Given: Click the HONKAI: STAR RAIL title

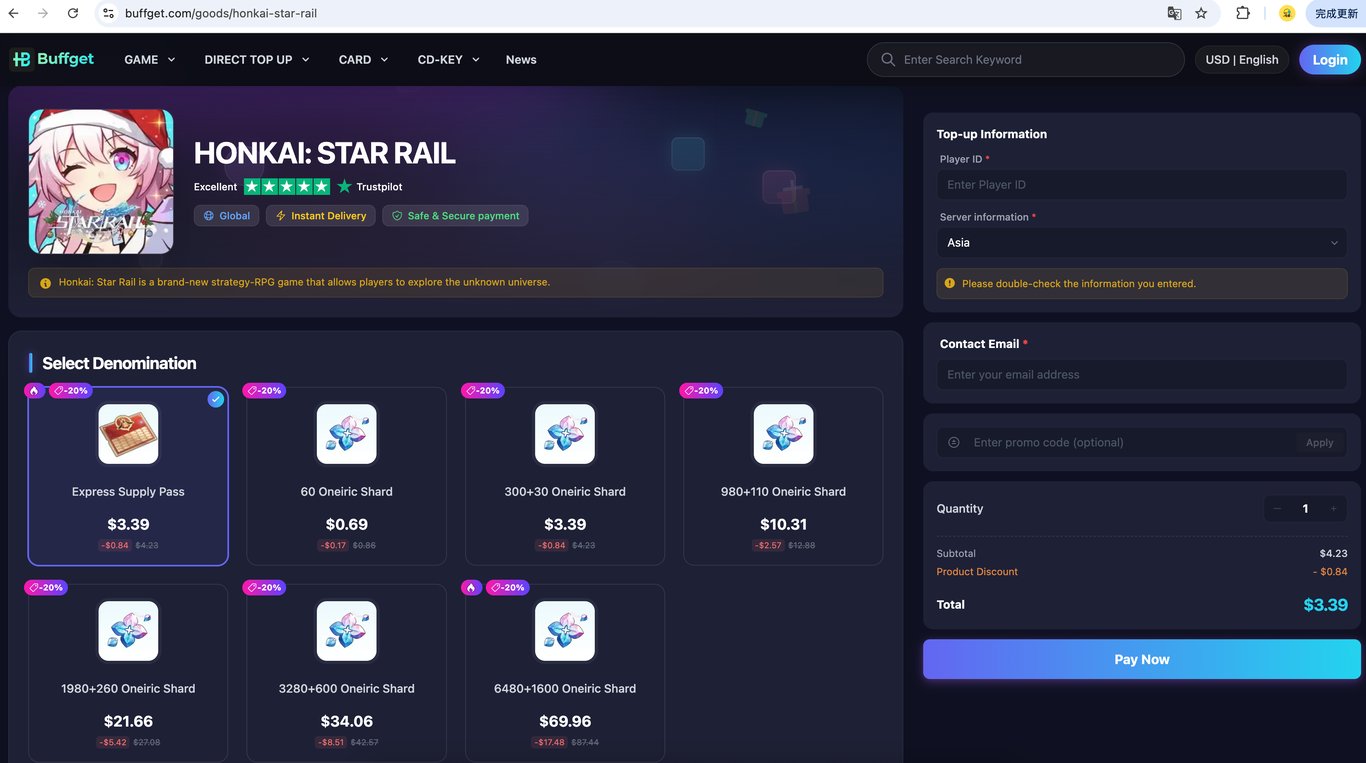Looking at the screenshot, I should point(325,153).
